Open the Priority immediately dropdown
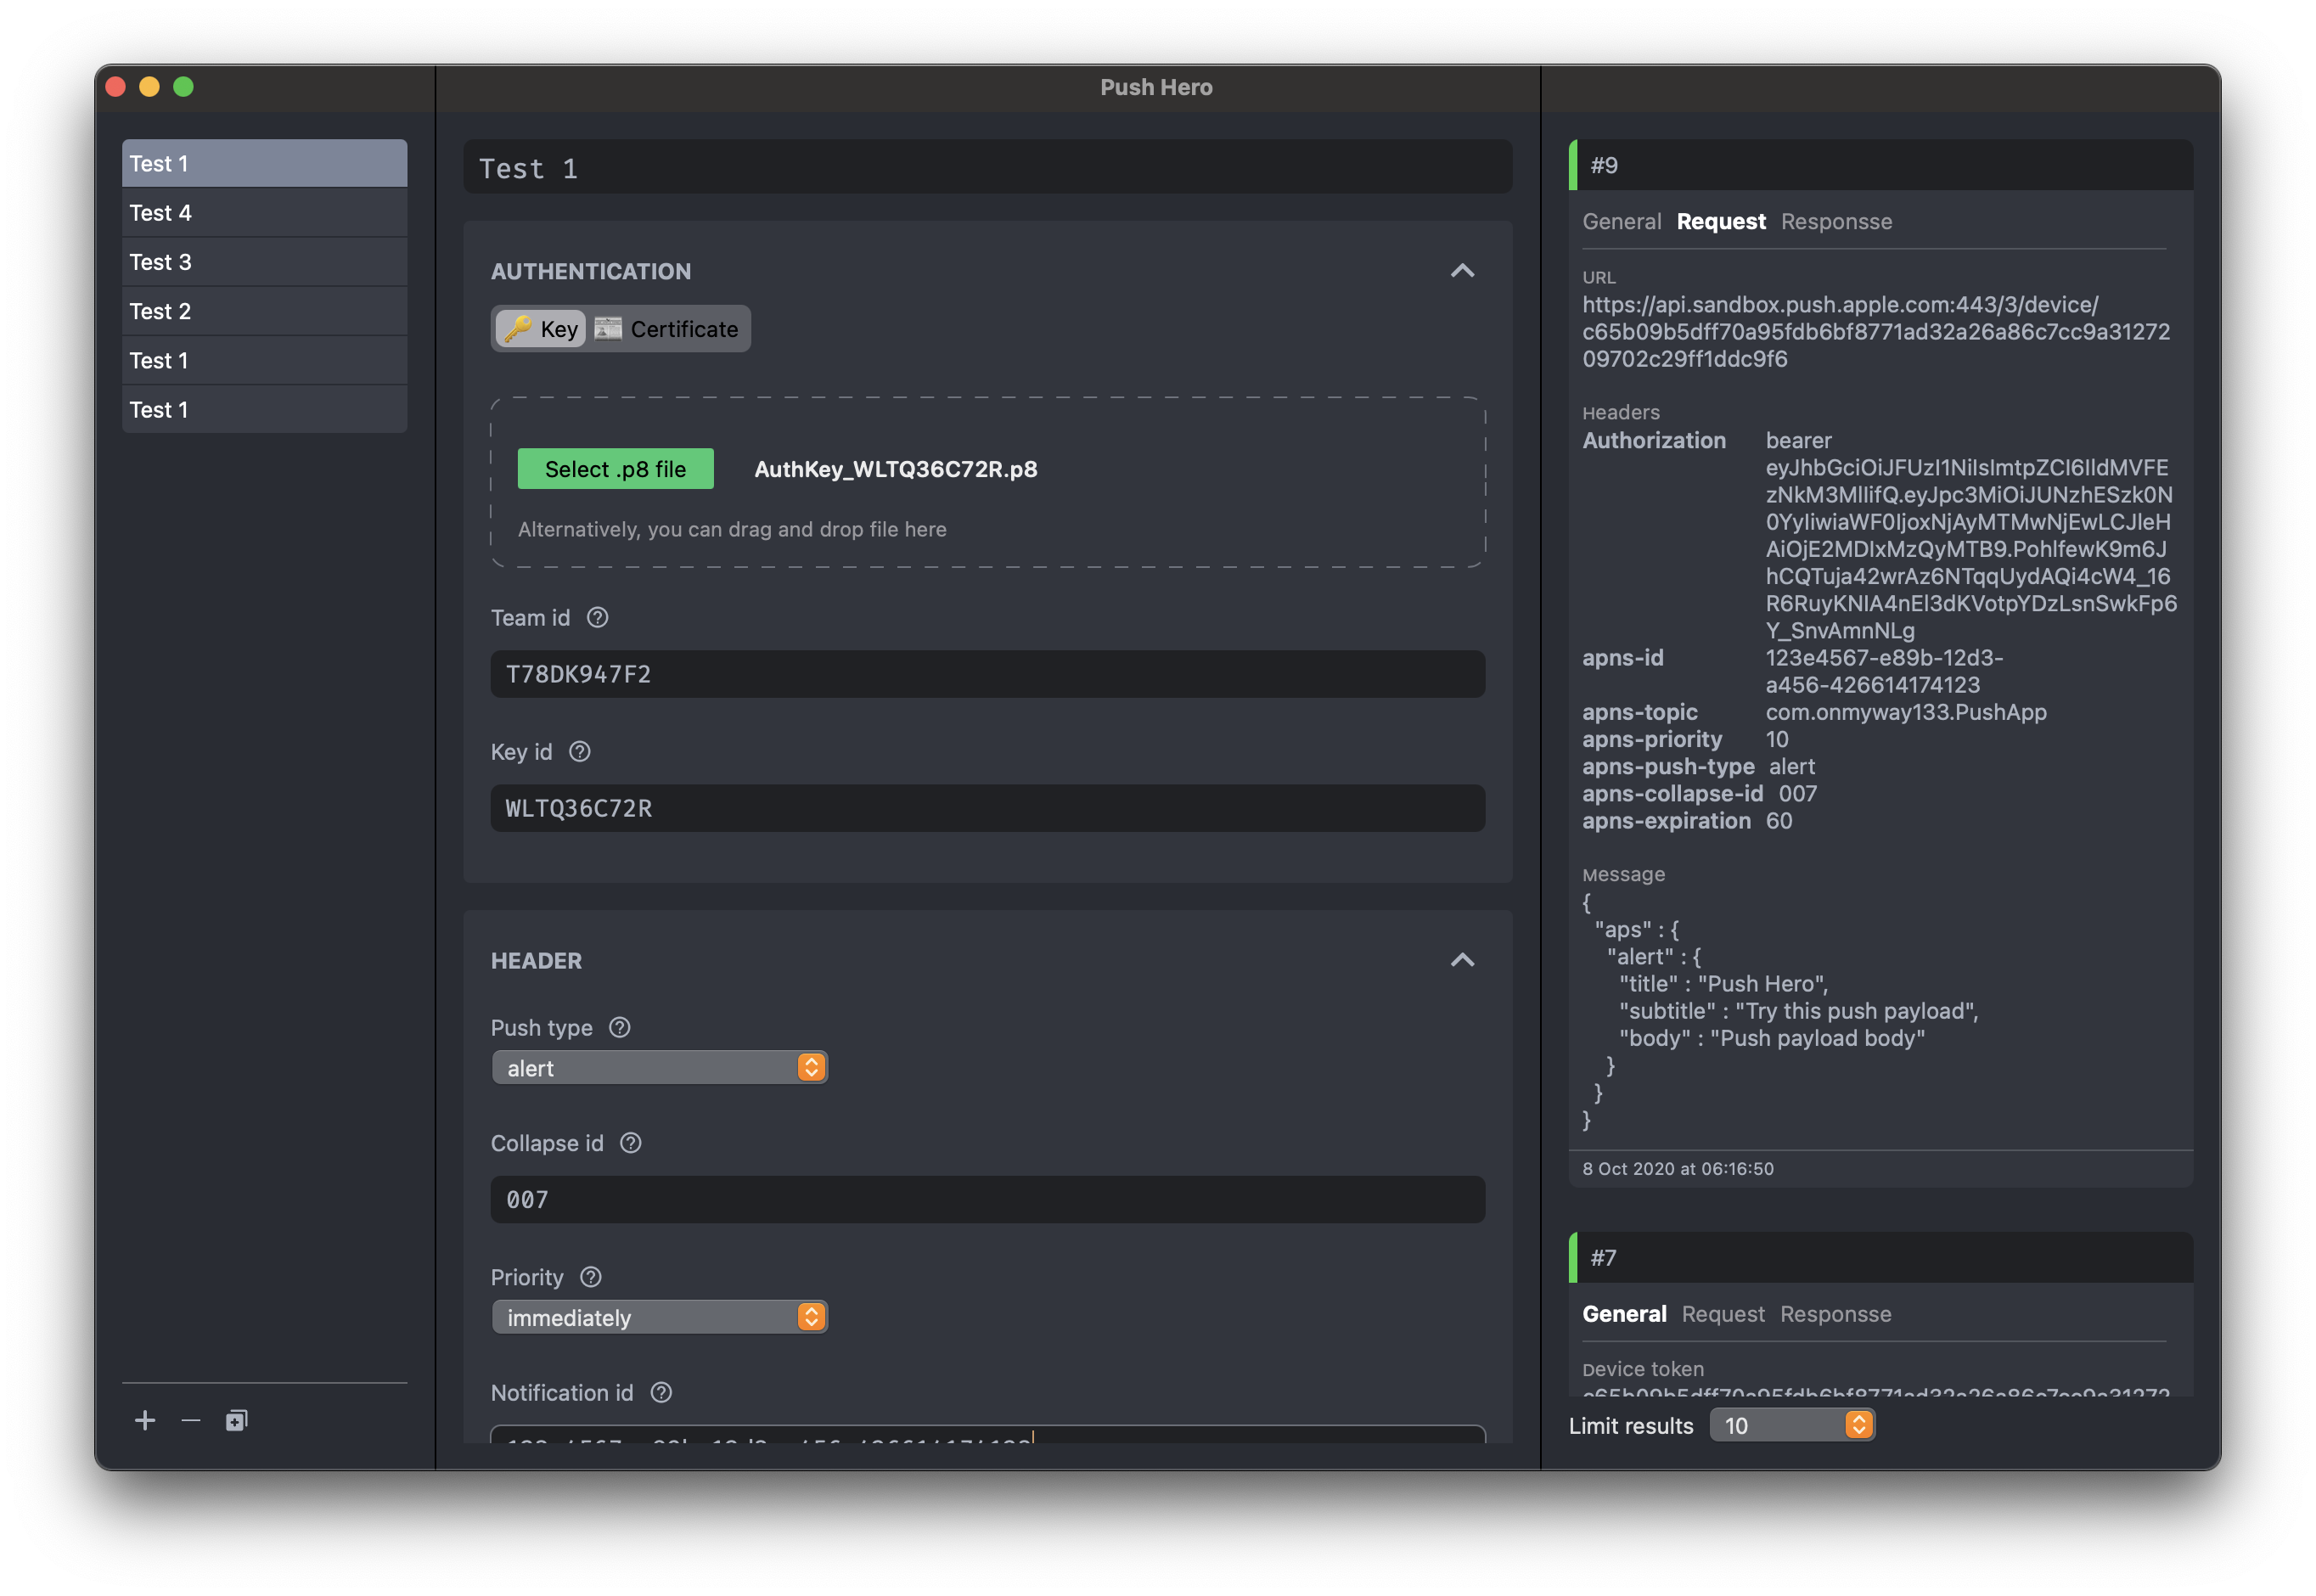2316x1596 pixels. click(x=659, y=1318)
